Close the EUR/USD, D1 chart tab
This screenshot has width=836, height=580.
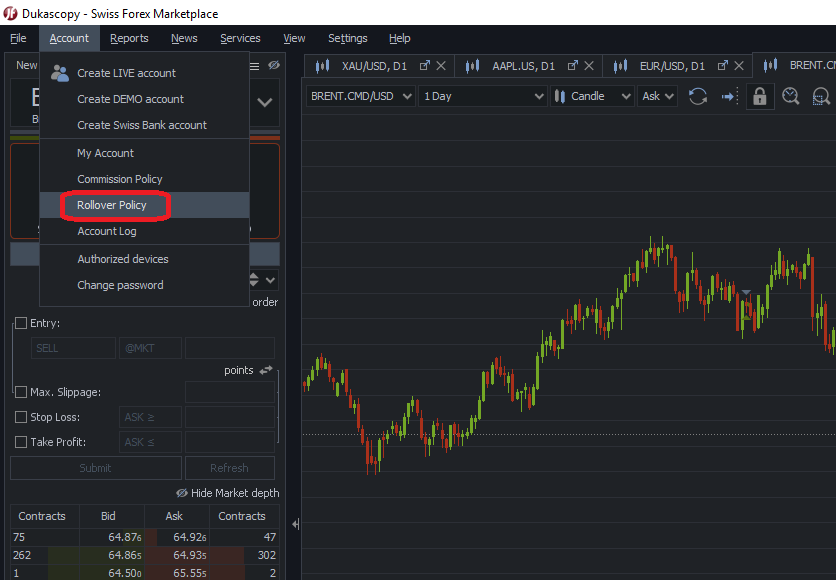click(x=739, y=66)
